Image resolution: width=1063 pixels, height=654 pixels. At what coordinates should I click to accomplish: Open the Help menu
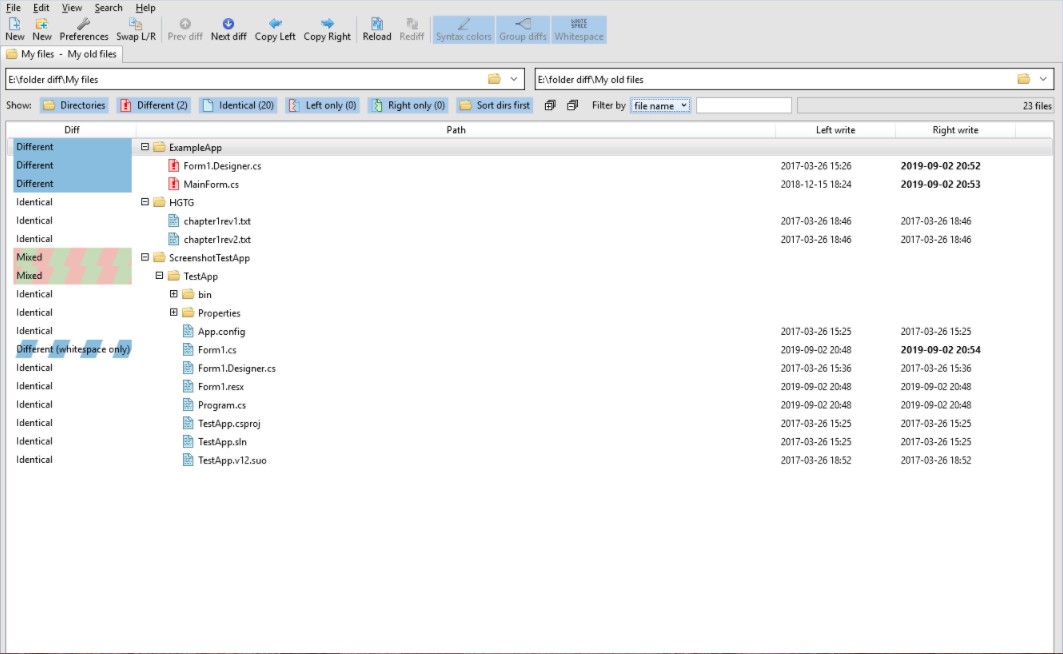pyautogui.click(x=145, y=7)
